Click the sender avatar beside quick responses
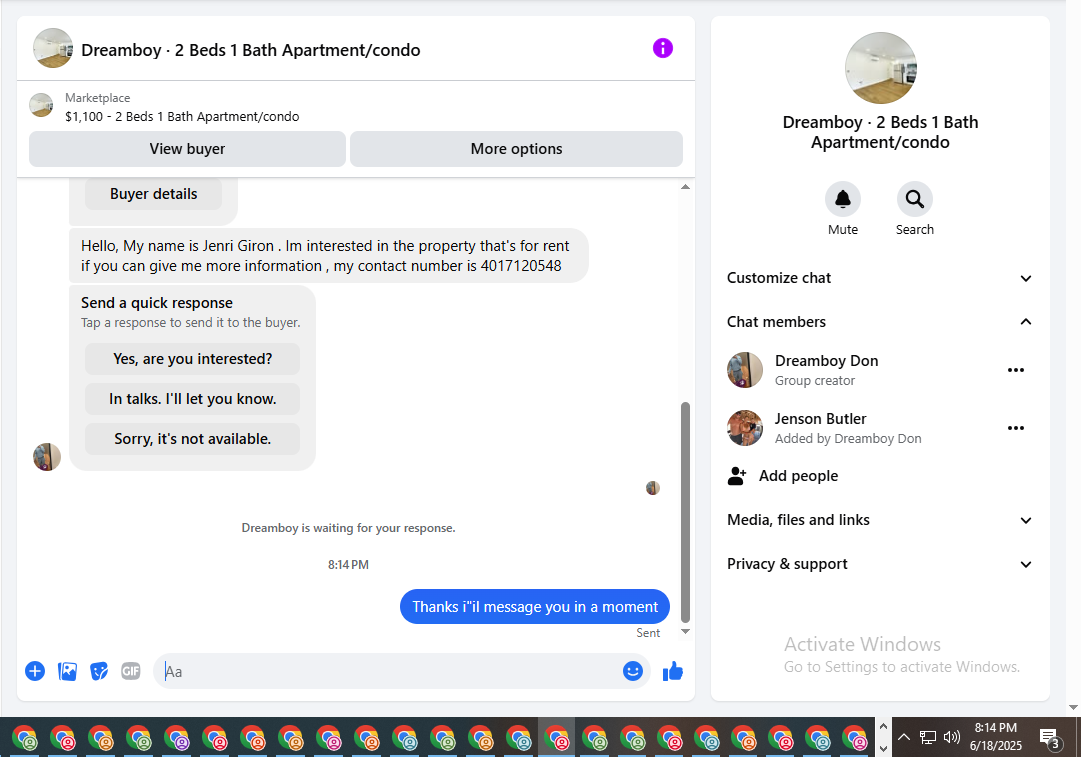The width and height of the screenshot is (1081, 757). point(47,457)
